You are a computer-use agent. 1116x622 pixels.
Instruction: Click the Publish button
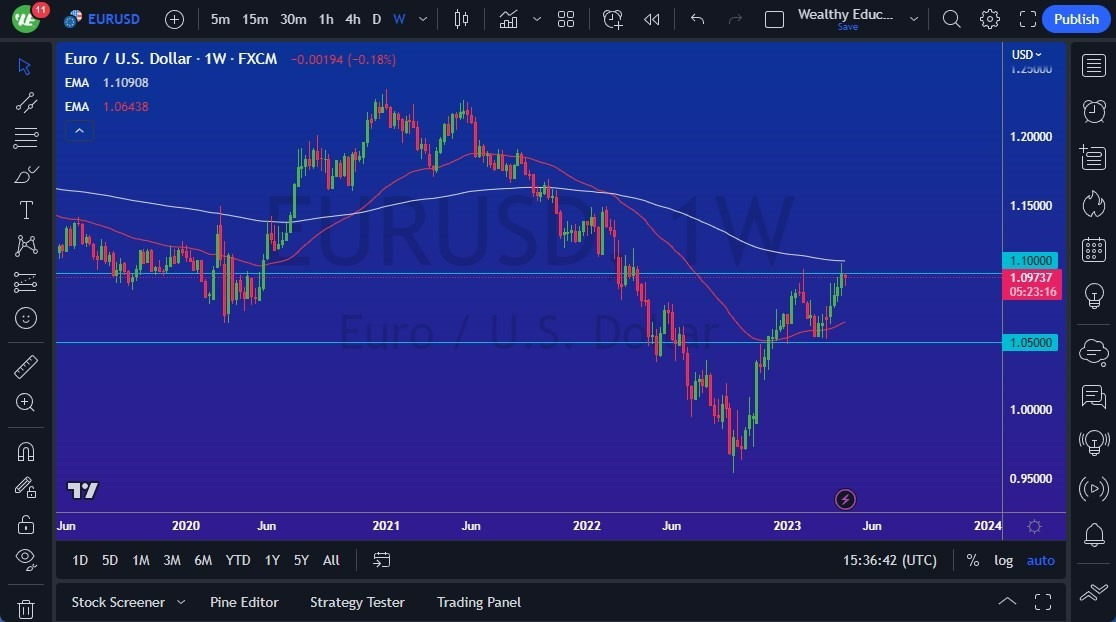pos(1076,19)
